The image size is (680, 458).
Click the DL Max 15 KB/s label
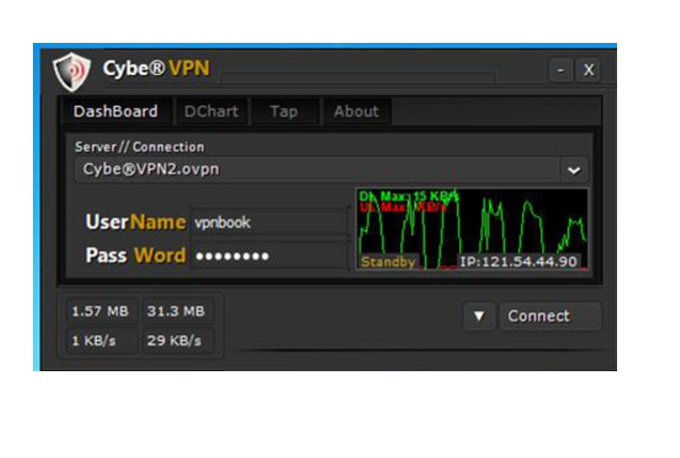(409, 196)
